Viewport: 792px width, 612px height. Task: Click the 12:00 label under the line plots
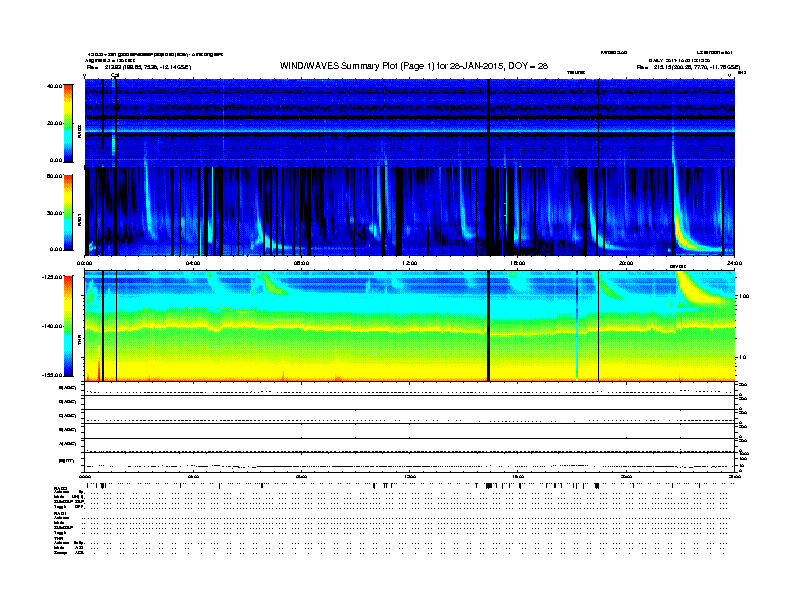point(410,477)
